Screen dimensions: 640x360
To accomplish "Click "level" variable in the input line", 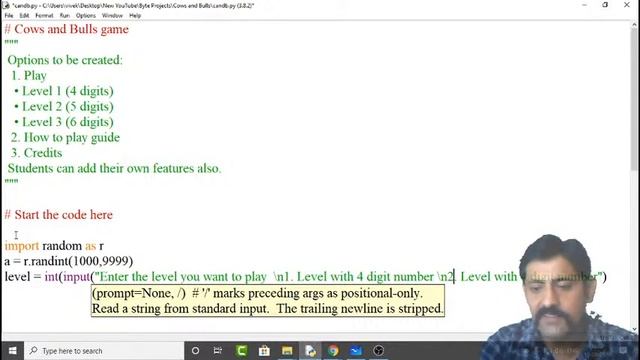I will click(x=17, y=277).
